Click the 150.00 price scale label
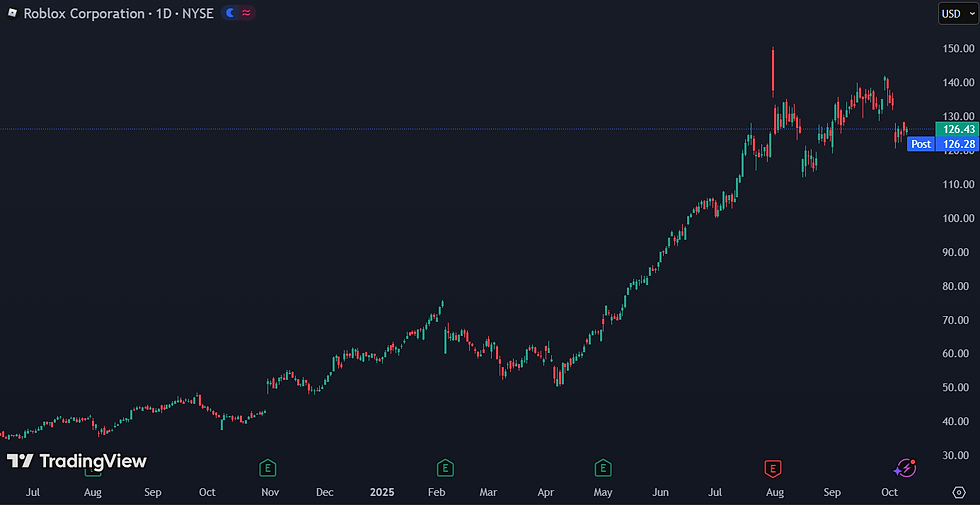 (959, 49)
